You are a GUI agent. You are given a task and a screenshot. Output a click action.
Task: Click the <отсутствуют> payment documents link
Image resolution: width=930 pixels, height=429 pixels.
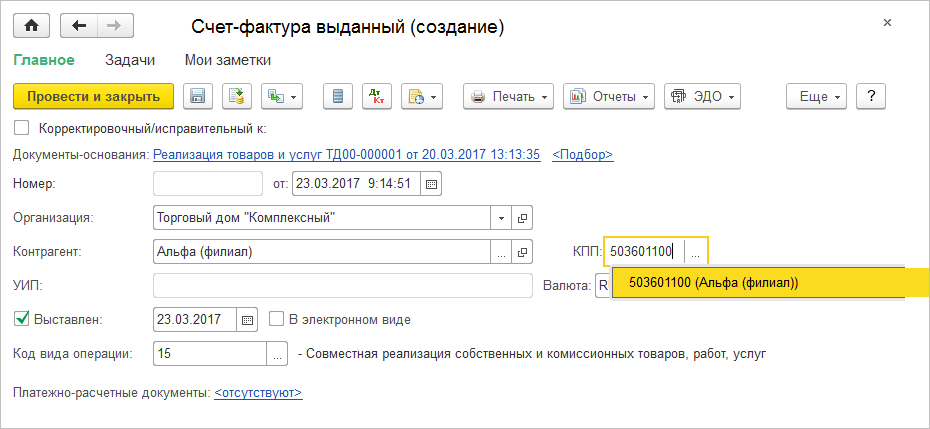(x=259, y=393)
